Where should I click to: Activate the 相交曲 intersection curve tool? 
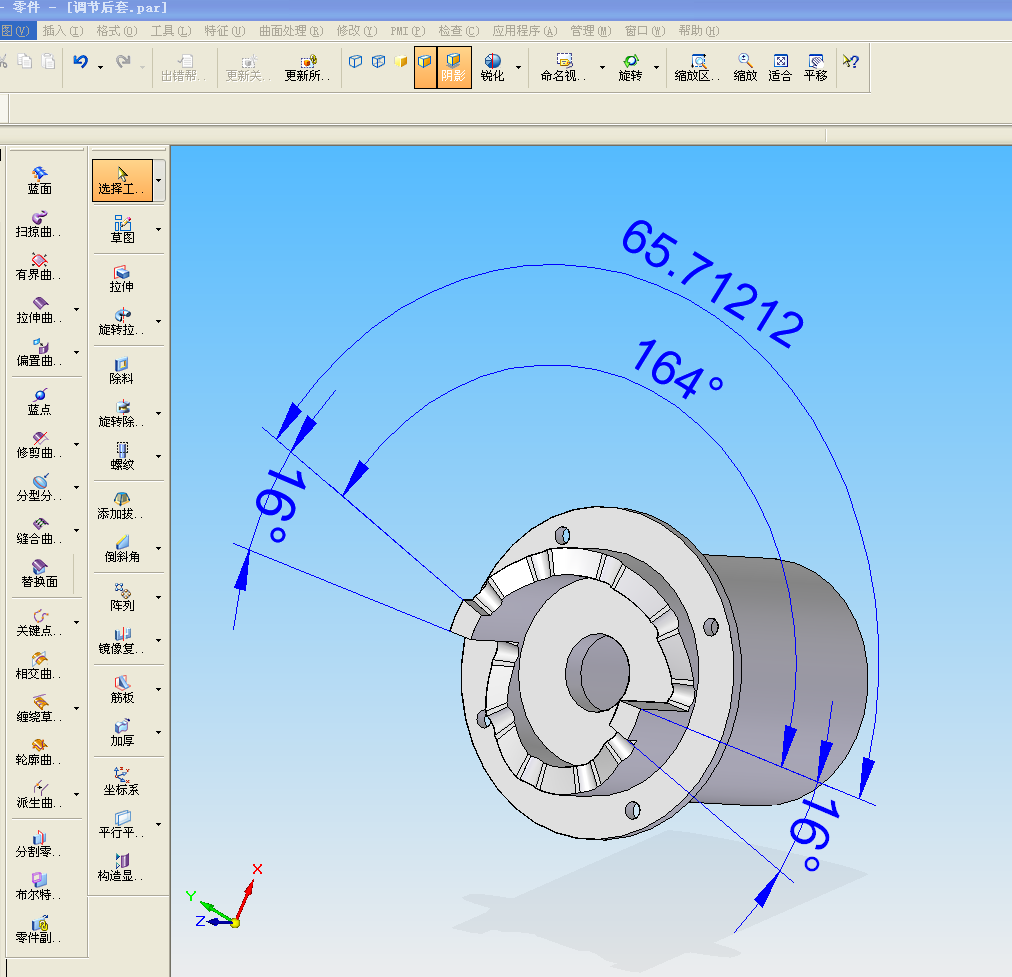tap(39, 666)
